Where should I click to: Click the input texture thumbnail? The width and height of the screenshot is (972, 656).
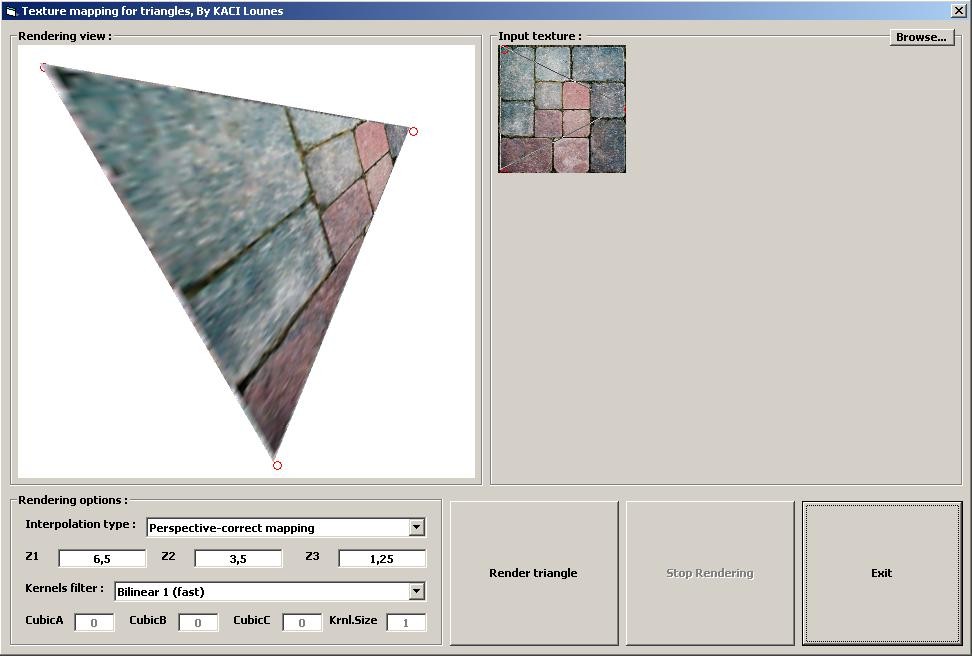[x=562, y=109]
